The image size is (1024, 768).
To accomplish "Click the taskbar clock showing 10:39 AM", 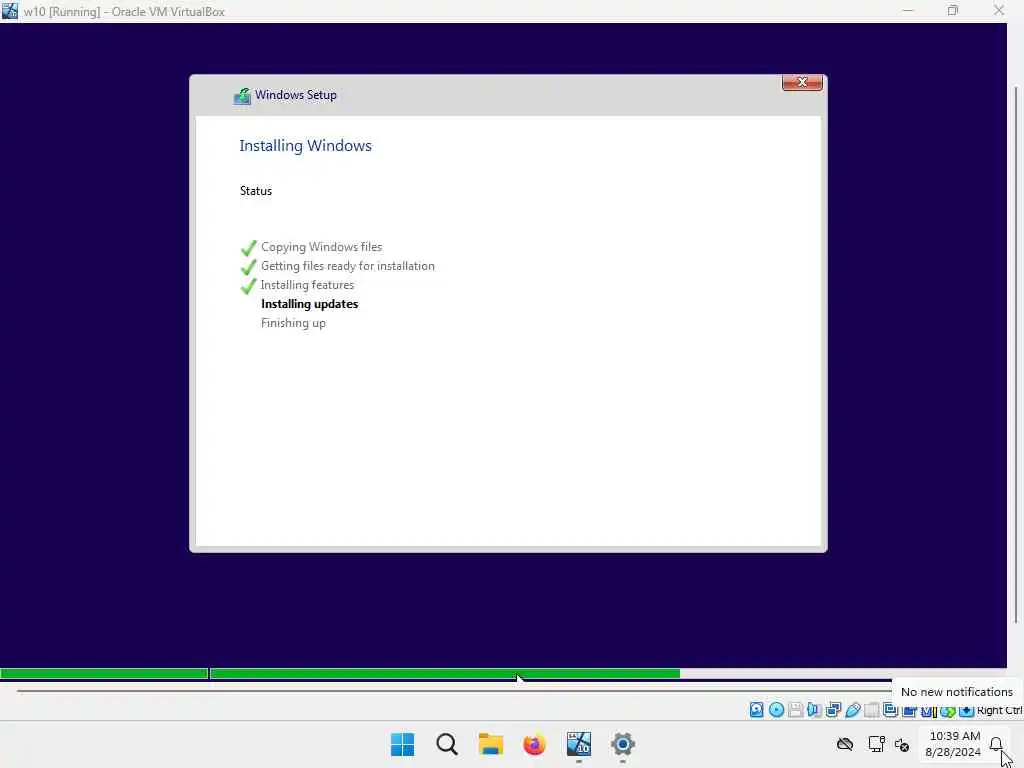I will [x=953, y=744].
